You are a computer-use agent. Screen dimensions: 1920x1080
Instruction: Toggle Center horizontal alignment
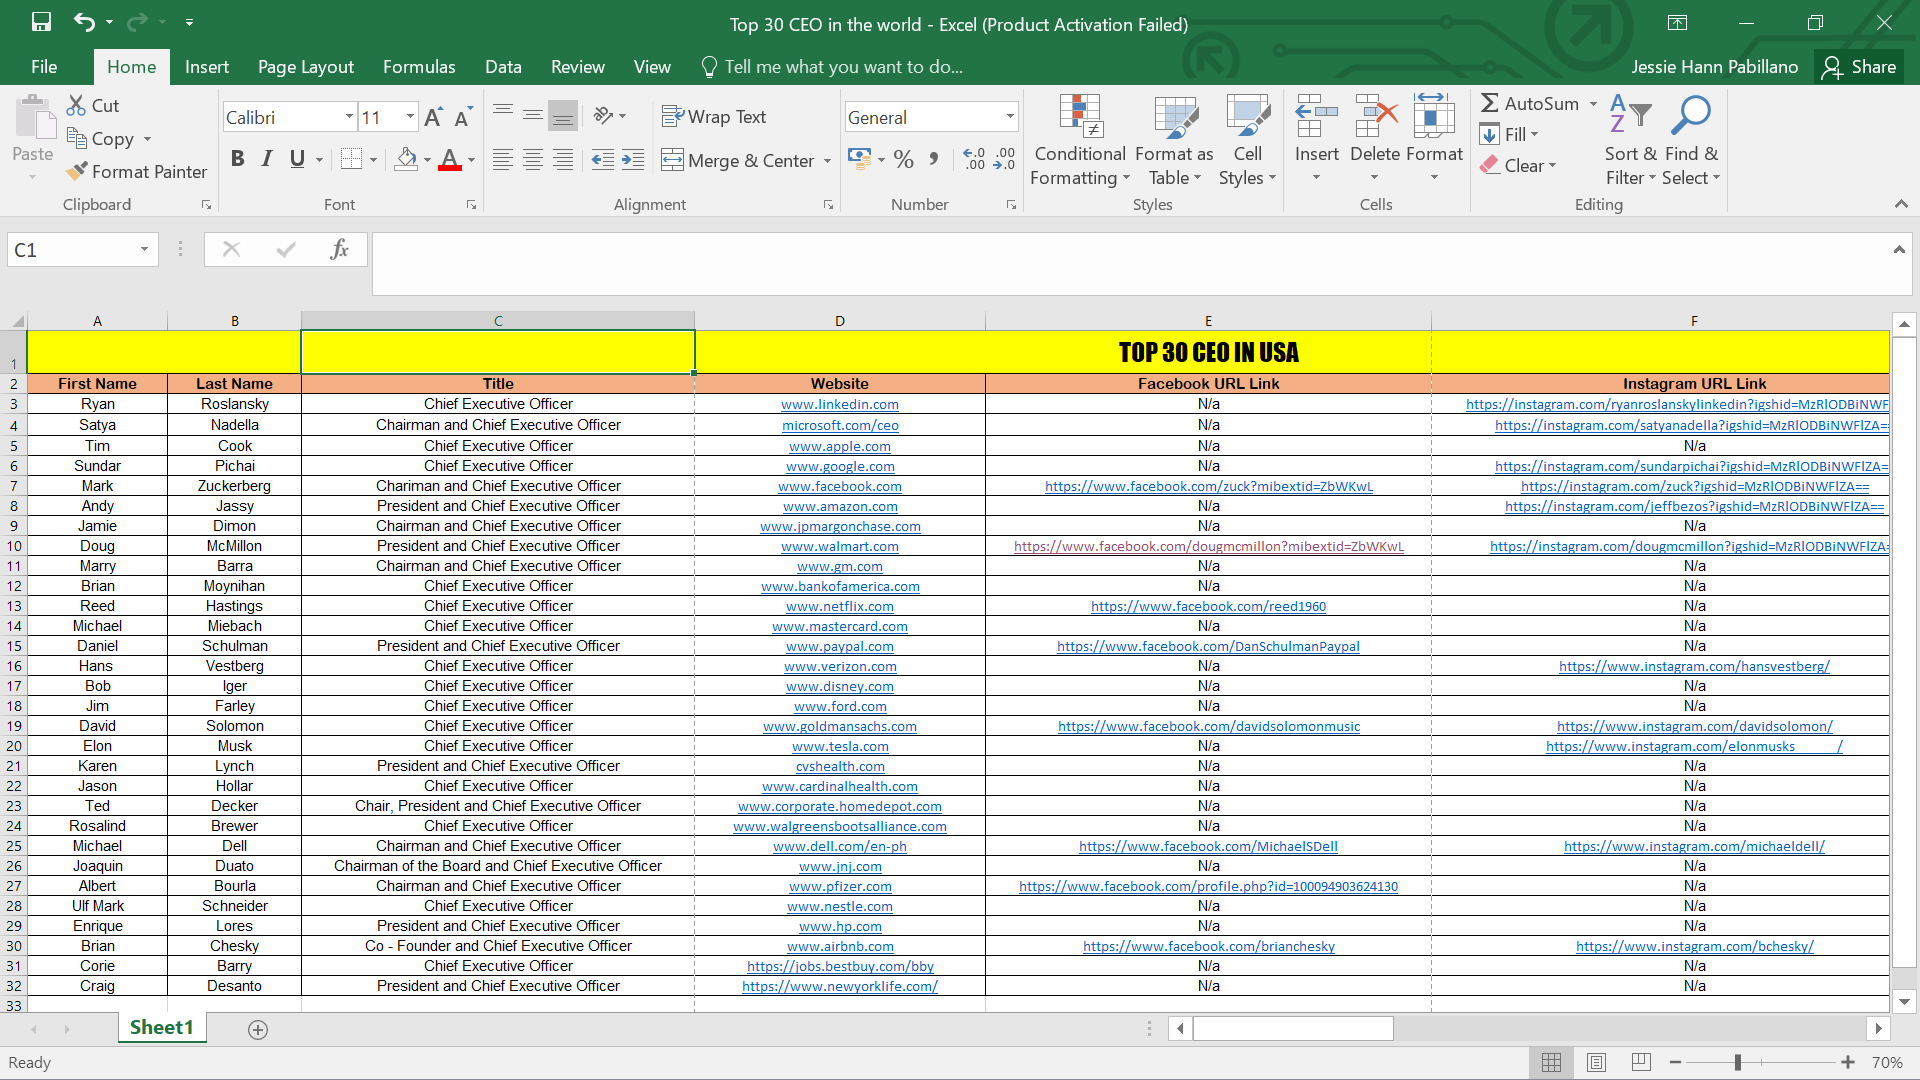point(533,160)
